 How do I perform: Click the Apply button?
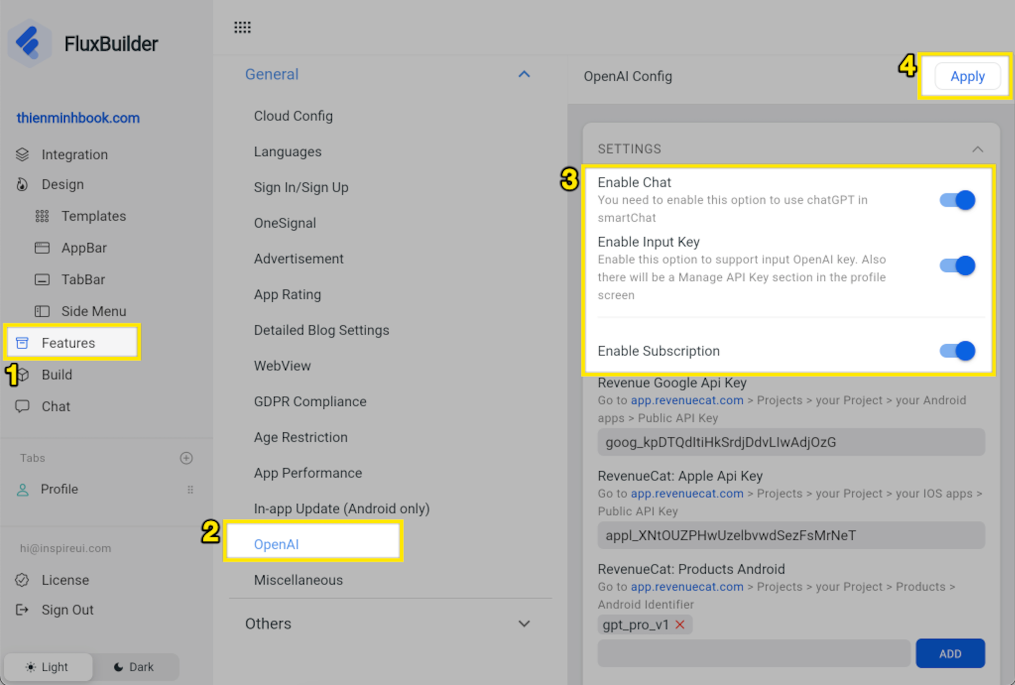[x=967, y=77]
